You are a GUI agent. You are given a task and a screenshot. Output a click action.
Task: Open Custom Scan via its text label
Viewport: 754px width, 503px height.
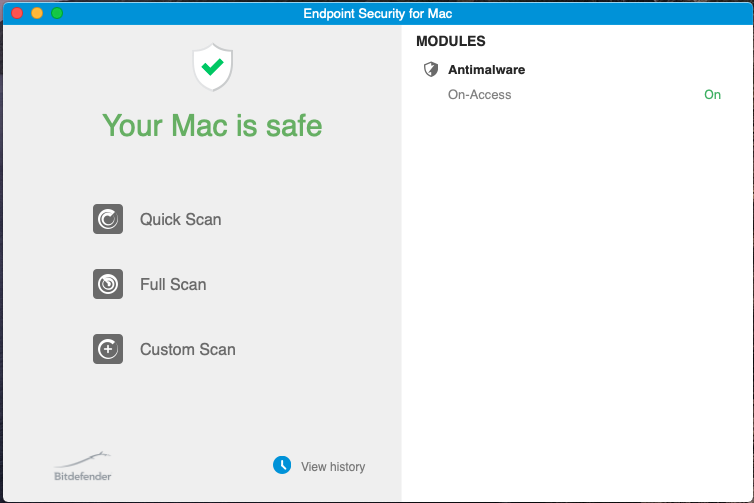pyautogui.click(x=188, y=349)
